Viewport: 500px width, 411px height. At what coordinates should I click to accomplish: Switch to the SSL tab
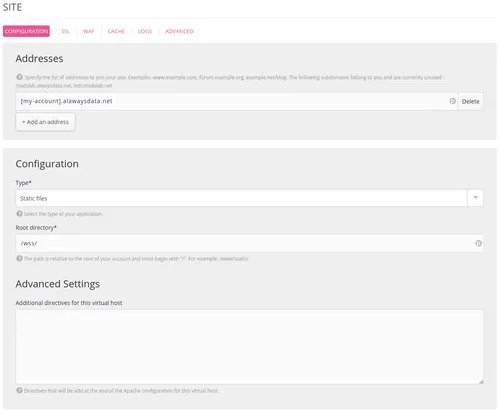[x=65, y=31]
